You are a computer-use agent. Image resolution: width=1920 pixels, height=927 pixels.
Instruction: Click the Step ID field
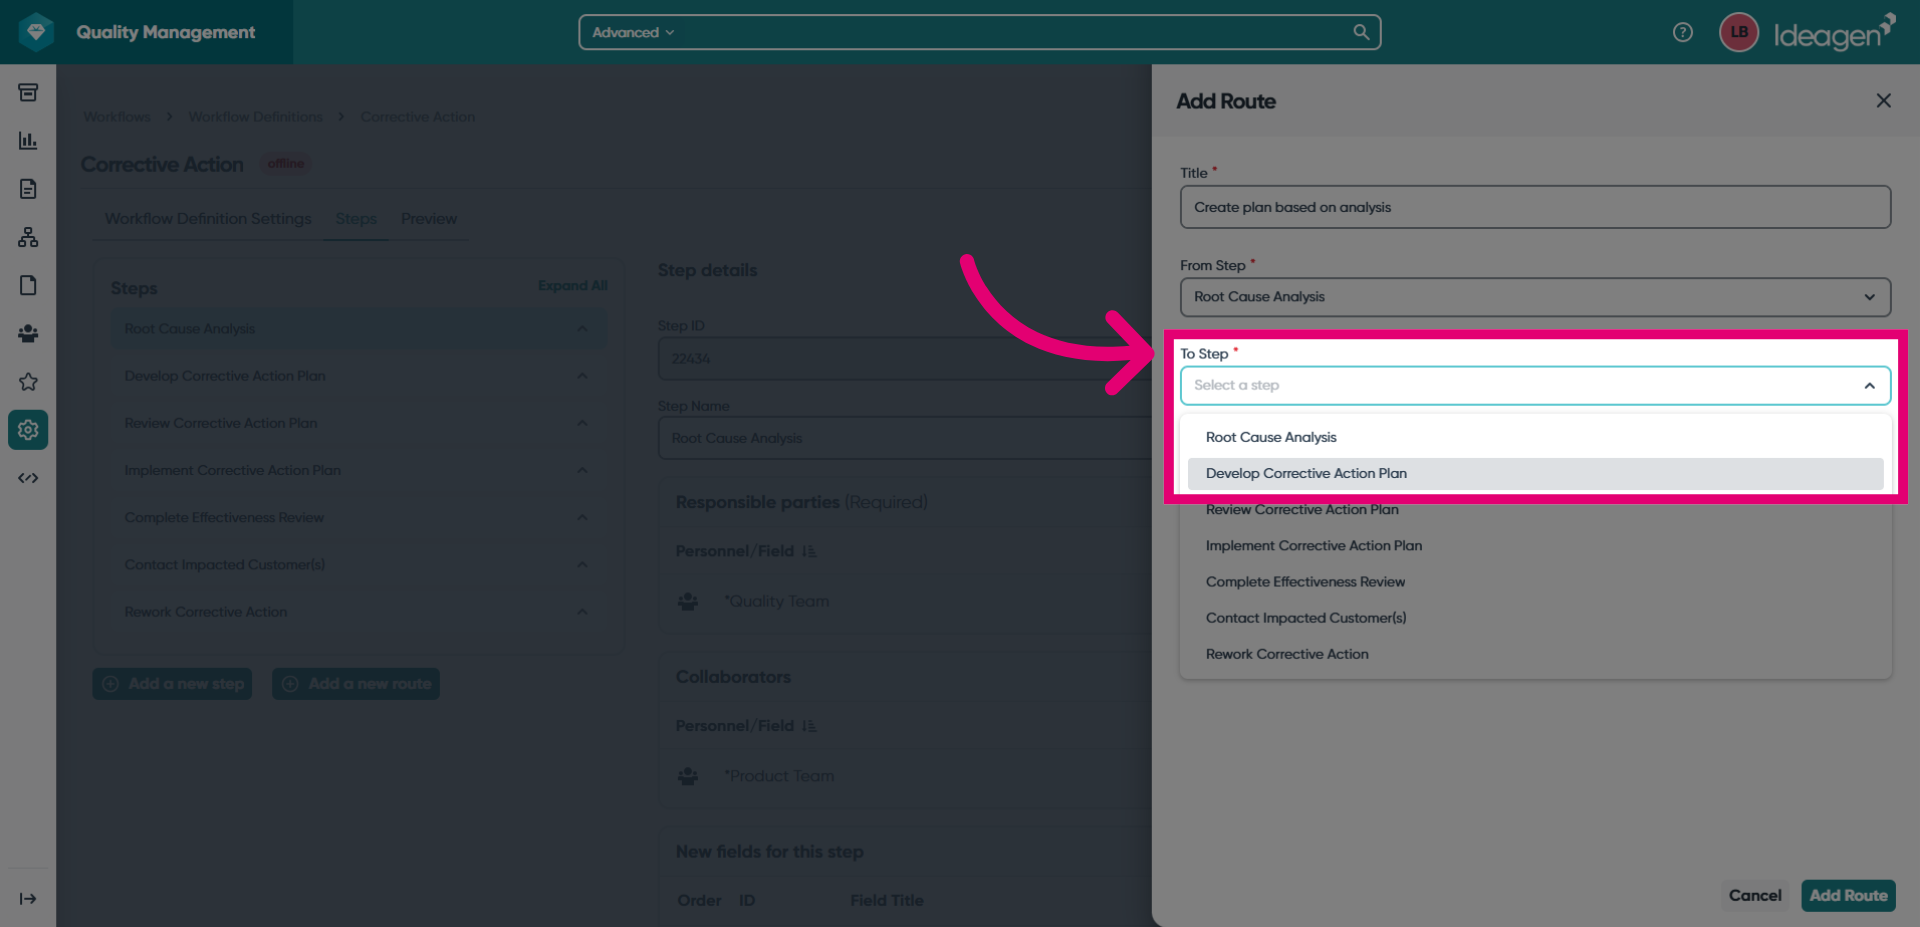(x=905, y=359)
